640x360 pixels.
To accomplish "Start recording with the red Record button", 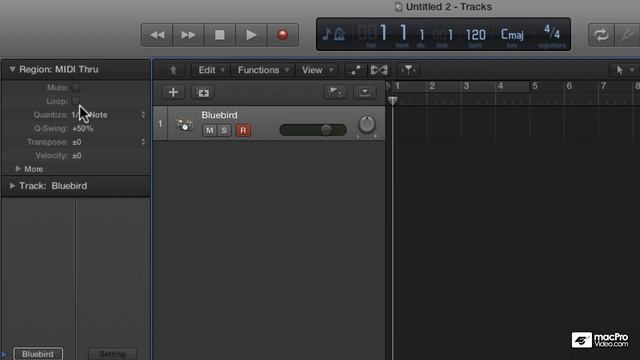I will [x=282, y=35].
